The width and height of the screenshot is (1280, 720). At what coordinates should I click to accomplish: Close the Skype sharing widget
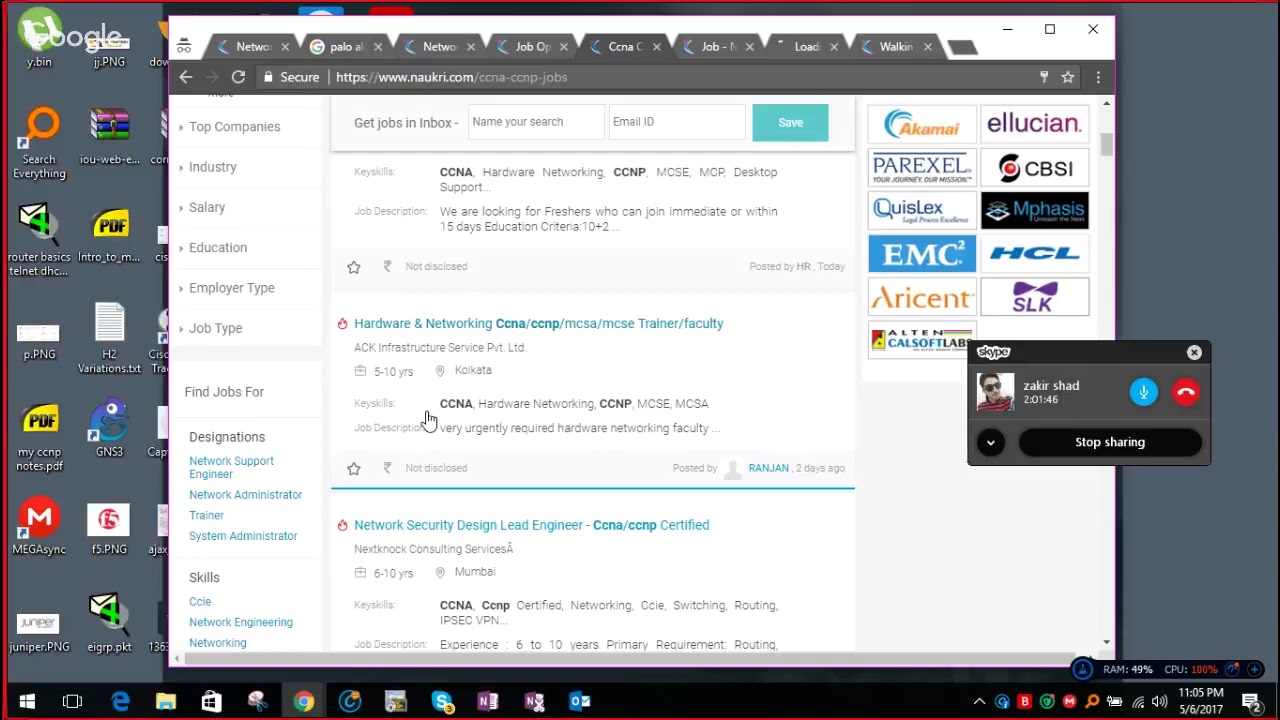coord(1194,352)
